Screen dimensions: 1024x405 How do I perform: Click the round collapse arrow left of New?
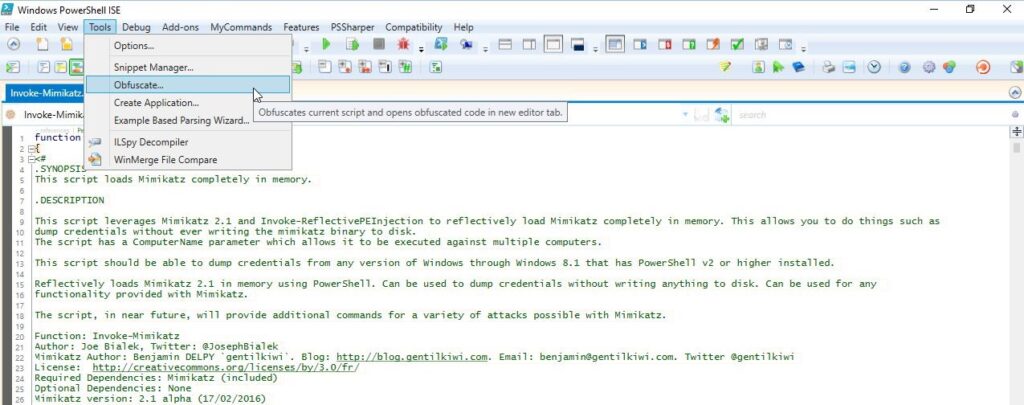(13, 44)
